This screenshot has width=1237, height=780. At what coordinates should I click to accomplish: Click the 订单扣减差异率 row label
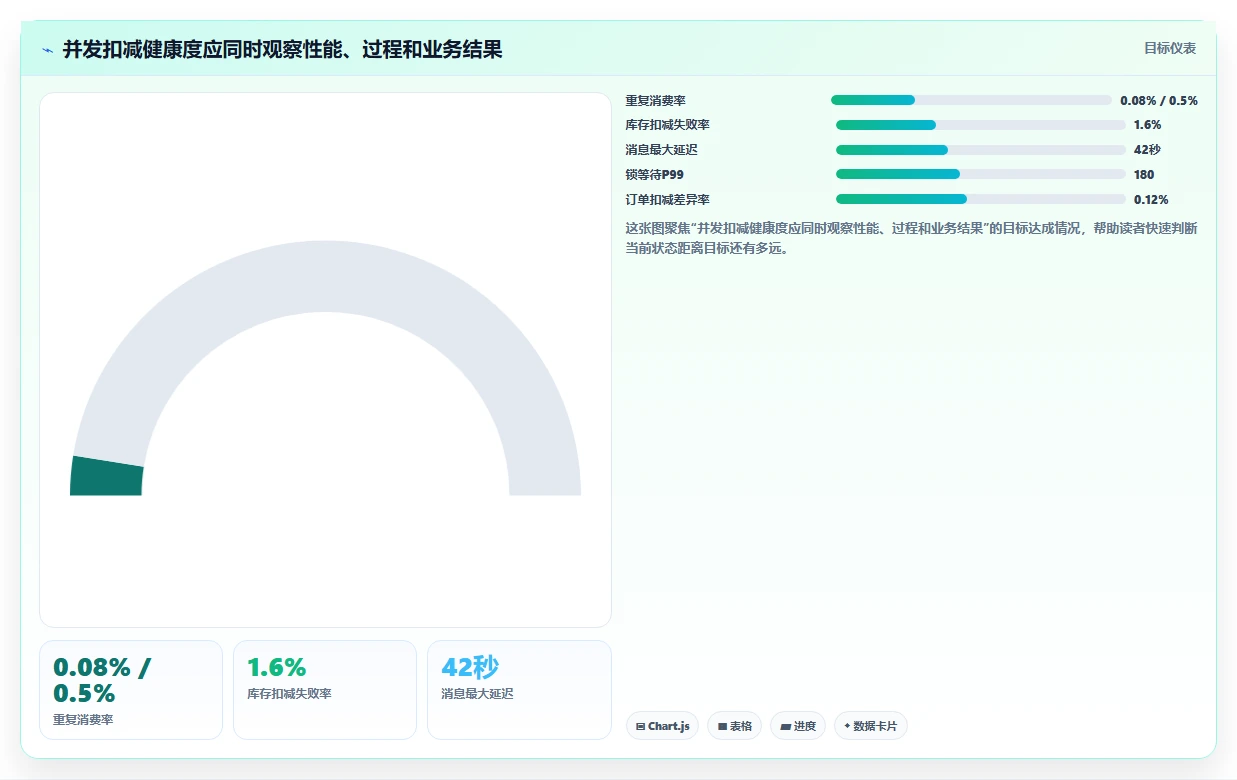click(668, 199)
